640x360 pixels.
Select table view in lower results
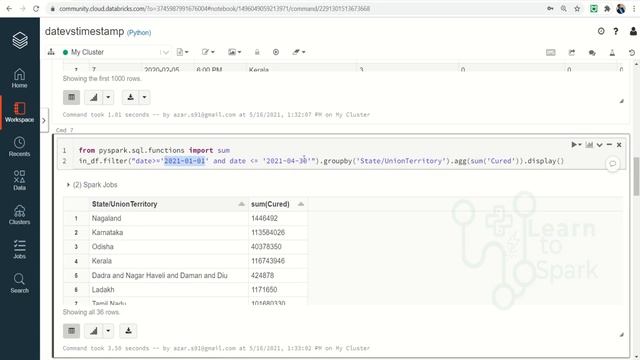coord(71,331)
